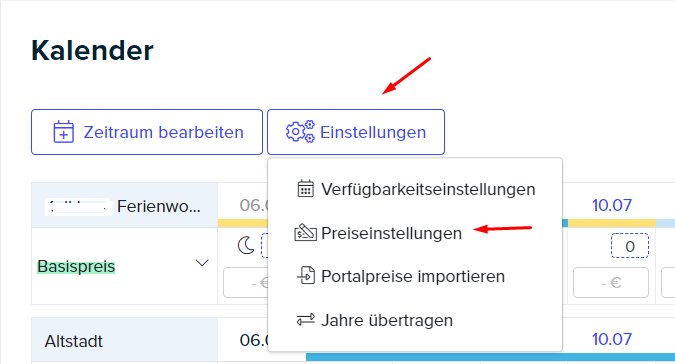Image resolution: width=675 pixels, height=364 pixels.
Task: Select the Altstadt property row label
Action: click(x=74, y=341)
